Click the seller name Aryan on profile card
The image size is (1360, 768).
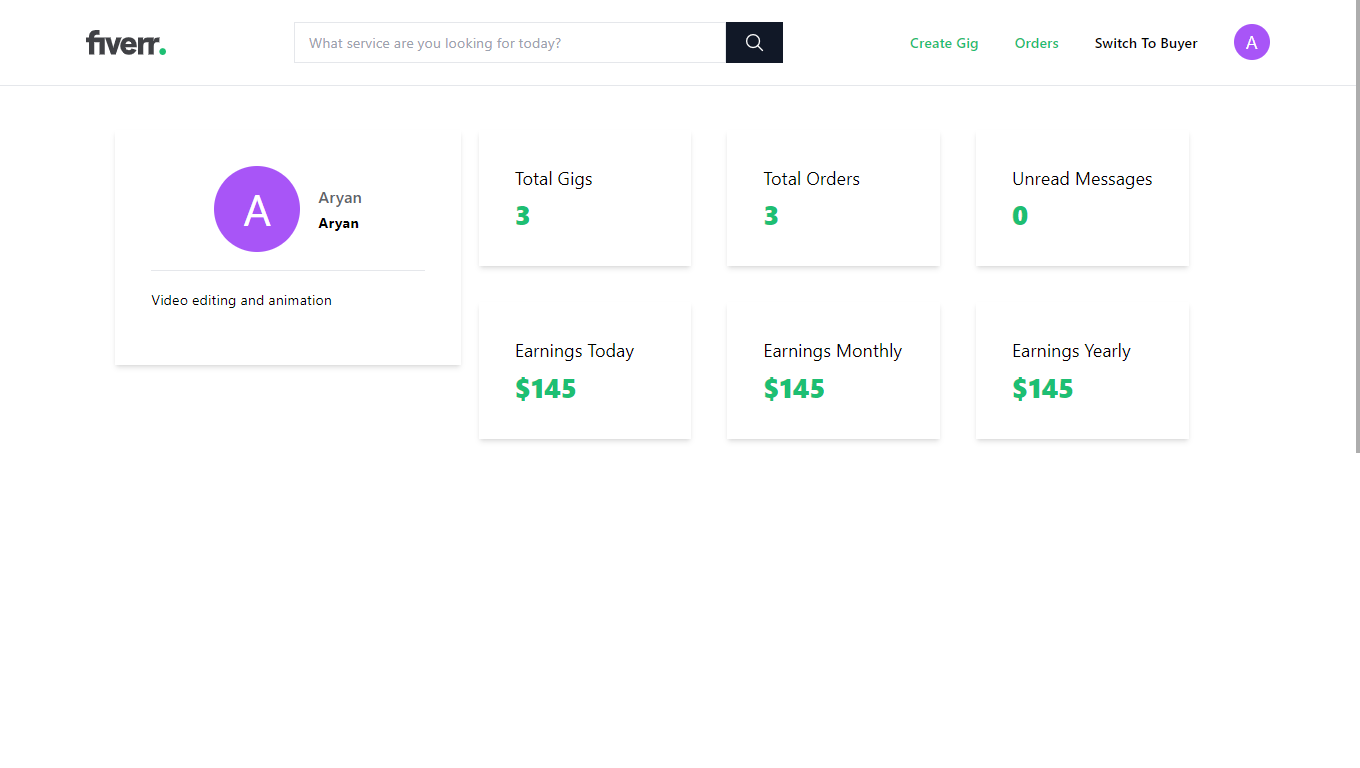coord(338,223)
